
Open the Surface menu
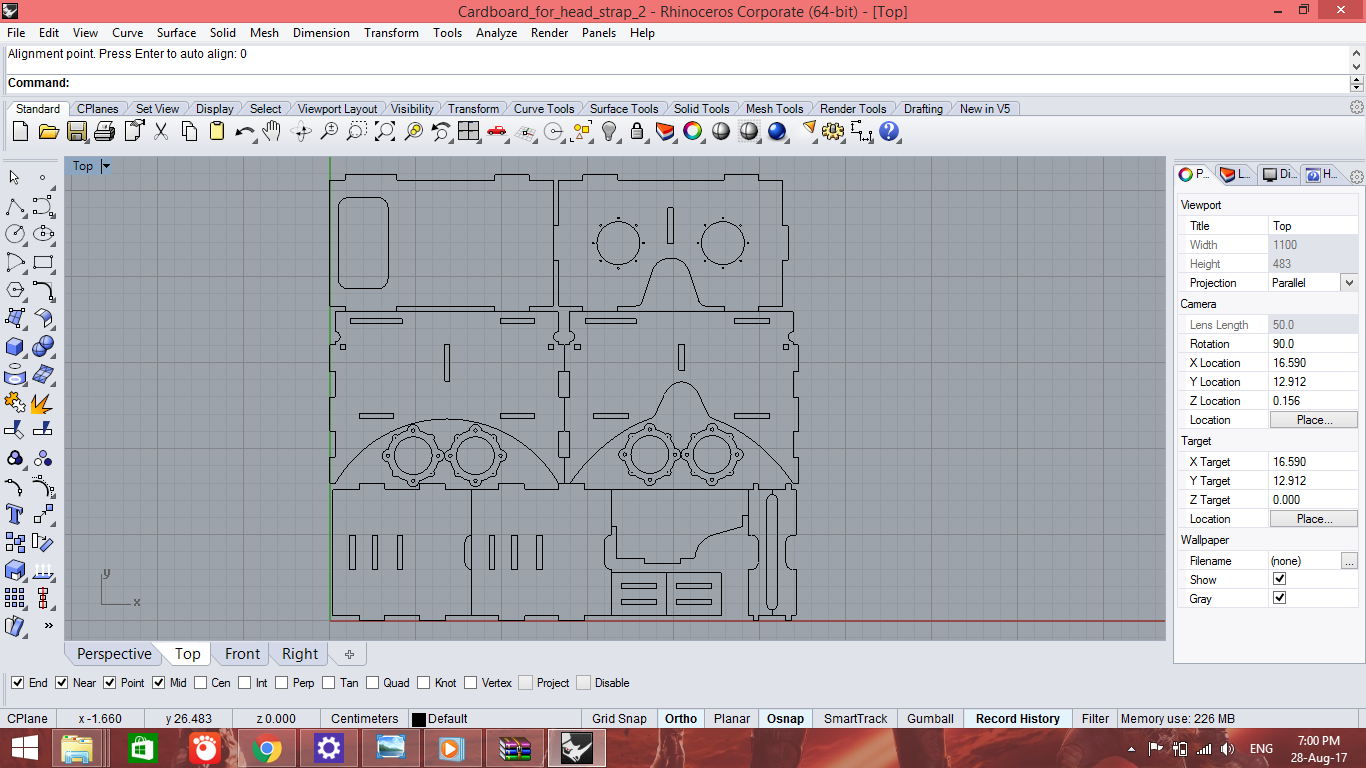(x=176, y=33)
